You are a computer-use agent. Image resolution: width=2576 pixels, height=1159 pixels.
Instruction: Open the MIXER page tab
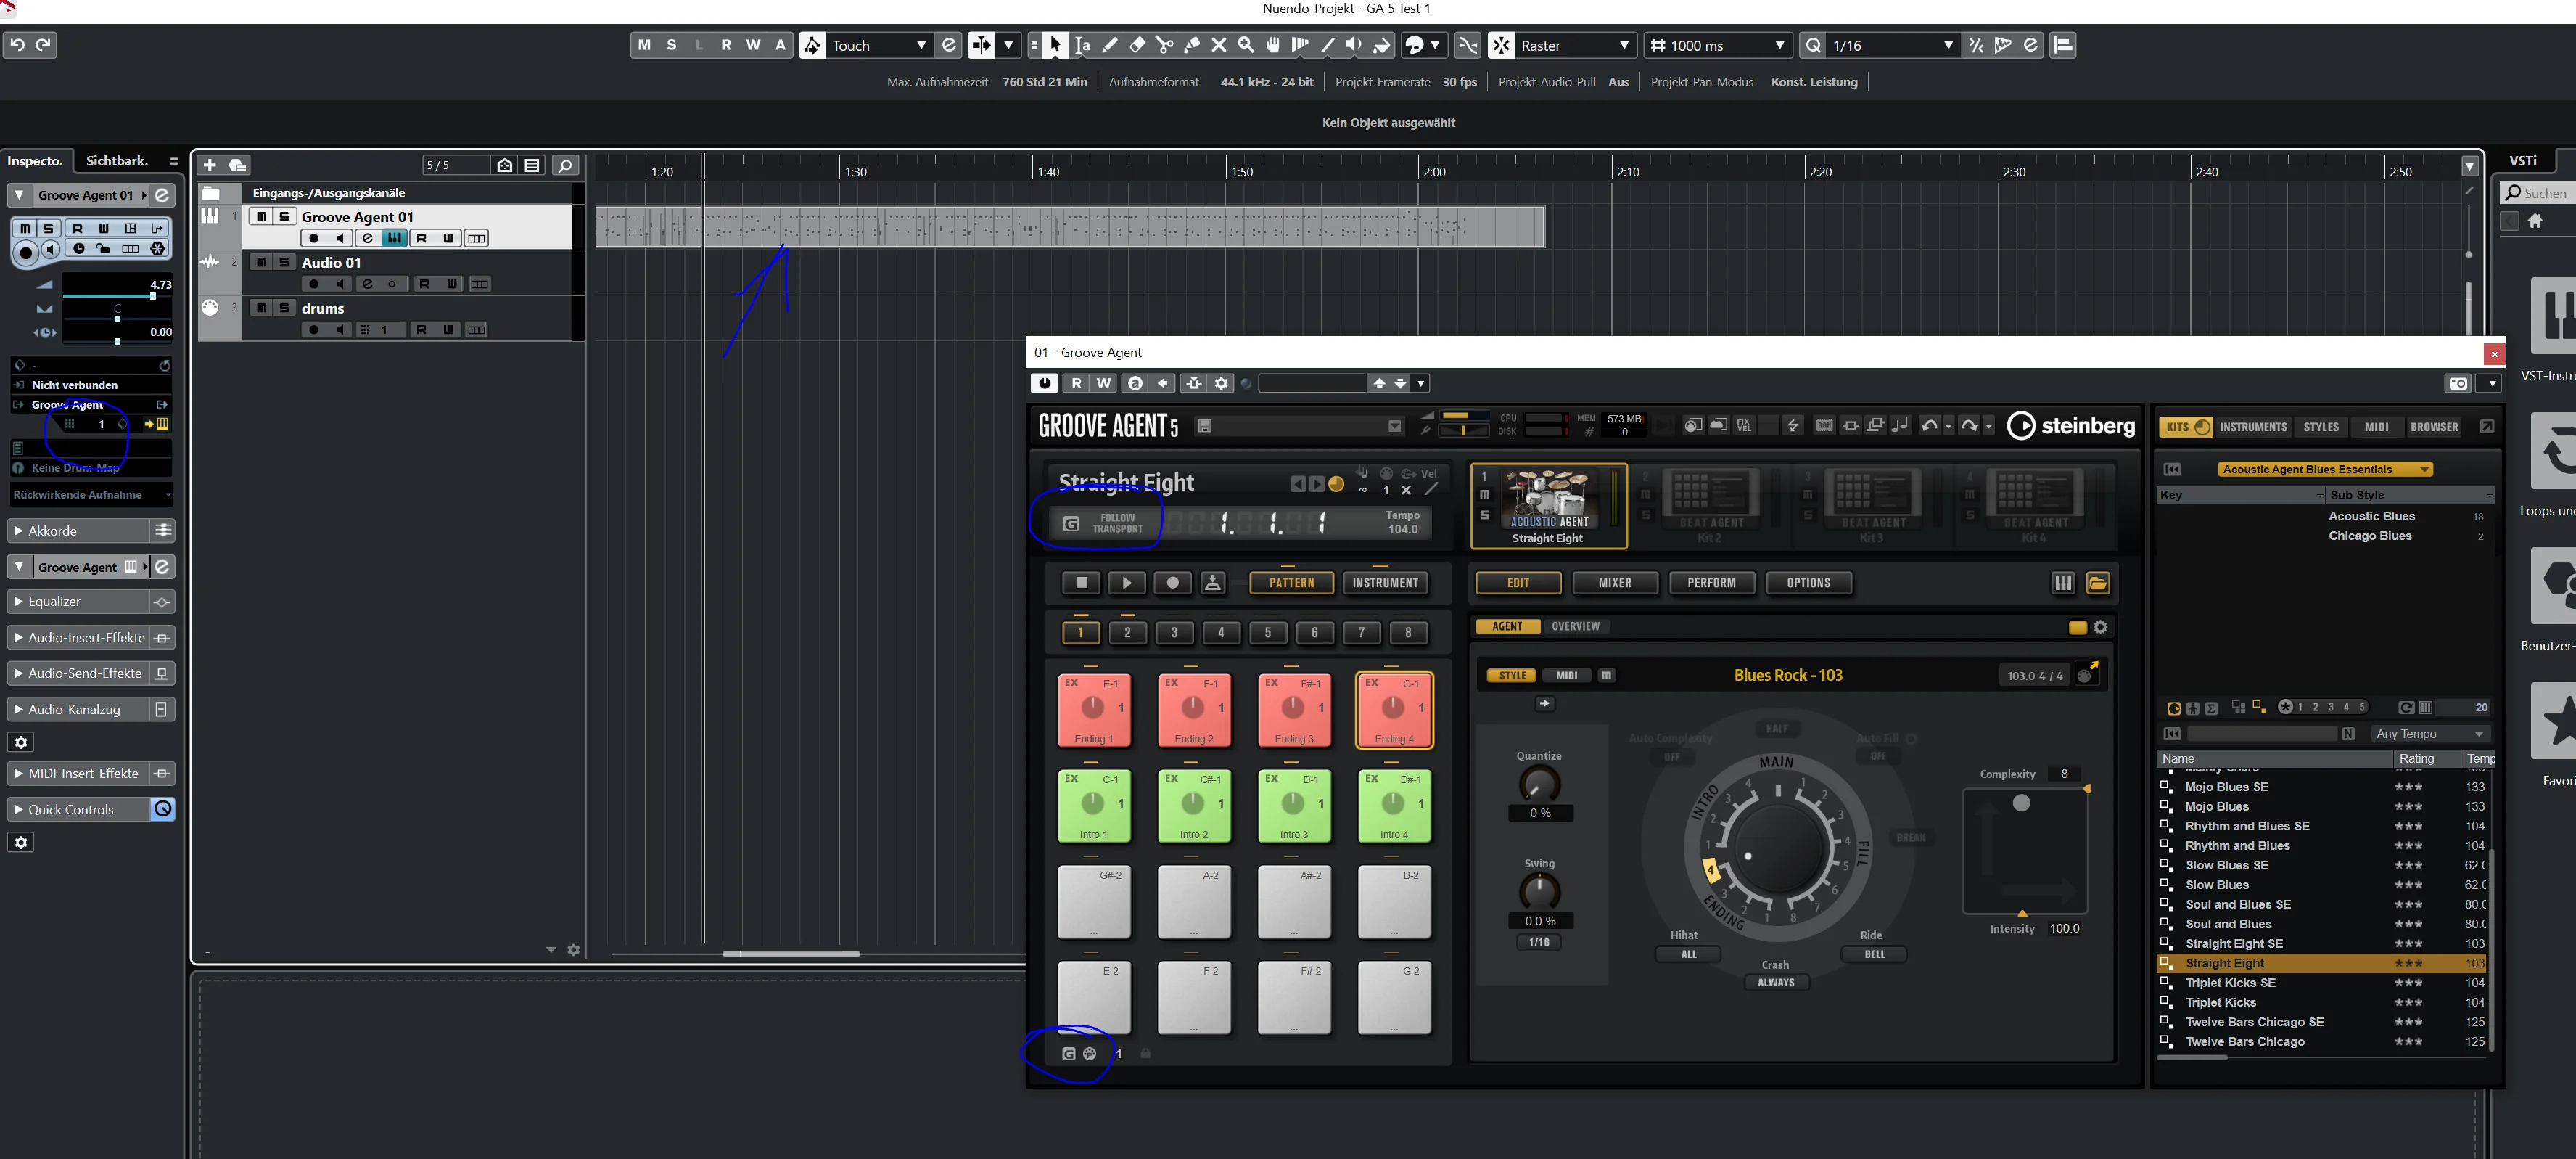1615,583
